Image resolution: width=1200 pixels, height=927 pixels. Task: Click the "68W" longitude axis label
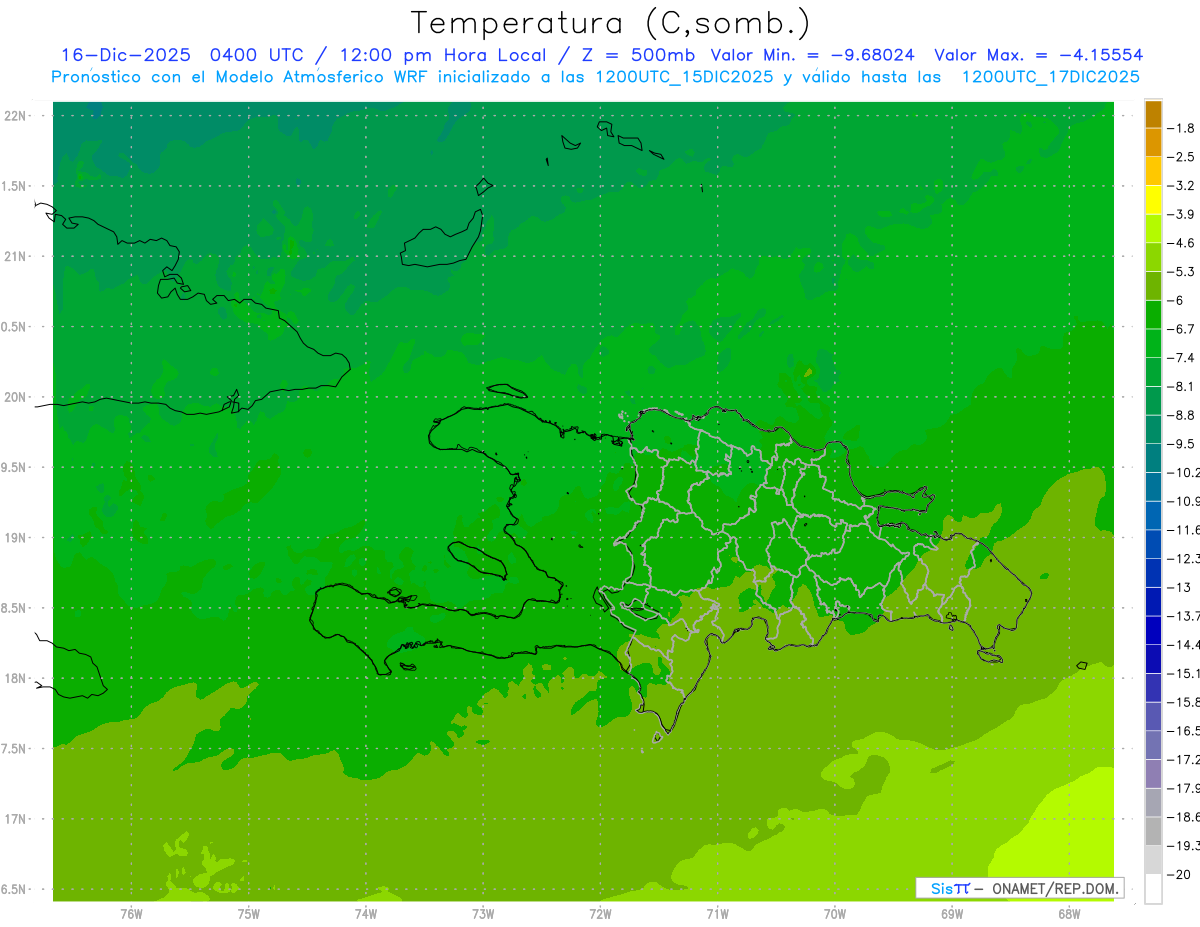click(x=1069, y=914)
